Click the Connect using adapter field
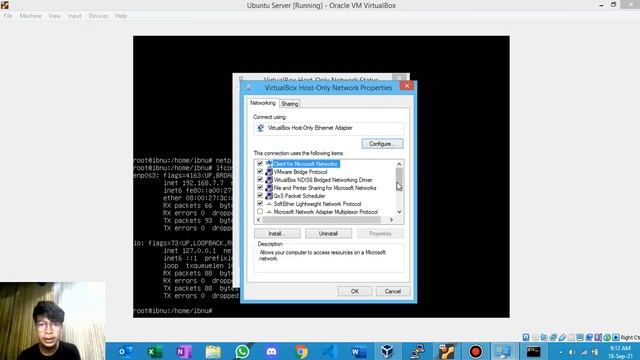 point(328,128)
